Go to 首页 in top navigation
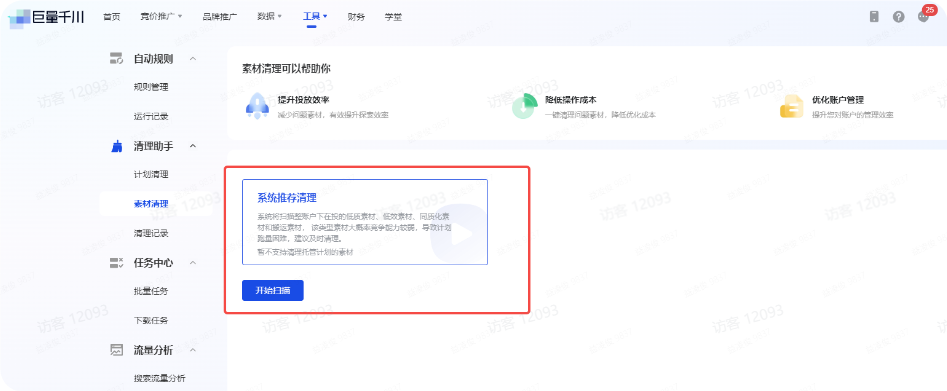This screenshot has height=391, width=947. tap(112, 17)
